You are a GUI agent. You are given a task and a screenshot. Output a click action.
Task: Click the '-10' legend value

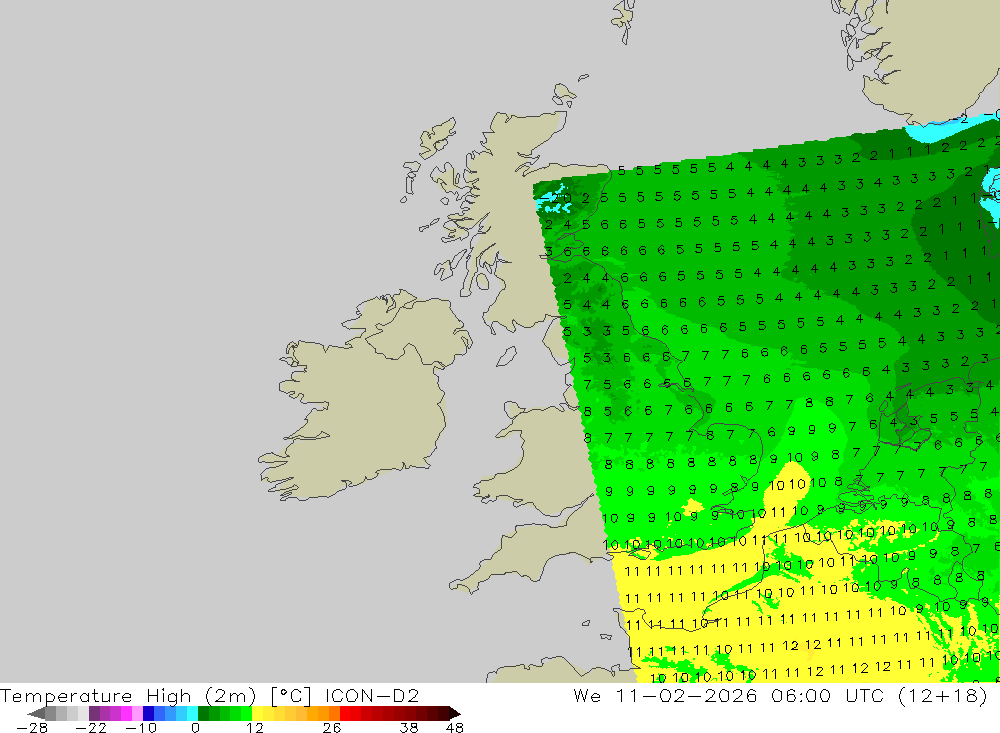(x=140, y=728)
